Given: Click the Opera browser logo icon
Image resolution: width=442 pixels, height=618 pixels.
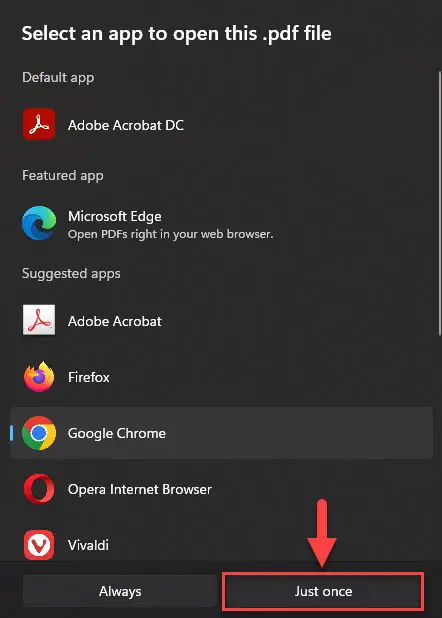Looking at the screenshot, I should coord(39,489).
